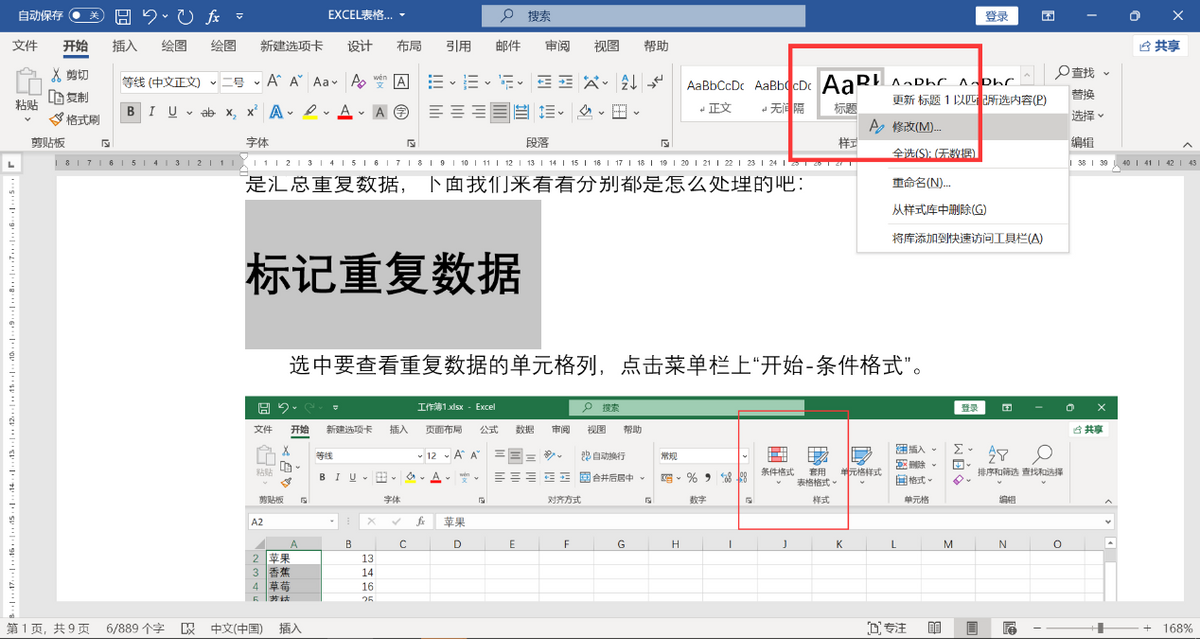Toggle Italic formatting button
The width and height of the screenshot is (1200, 639).
click(x=154, y=112)
